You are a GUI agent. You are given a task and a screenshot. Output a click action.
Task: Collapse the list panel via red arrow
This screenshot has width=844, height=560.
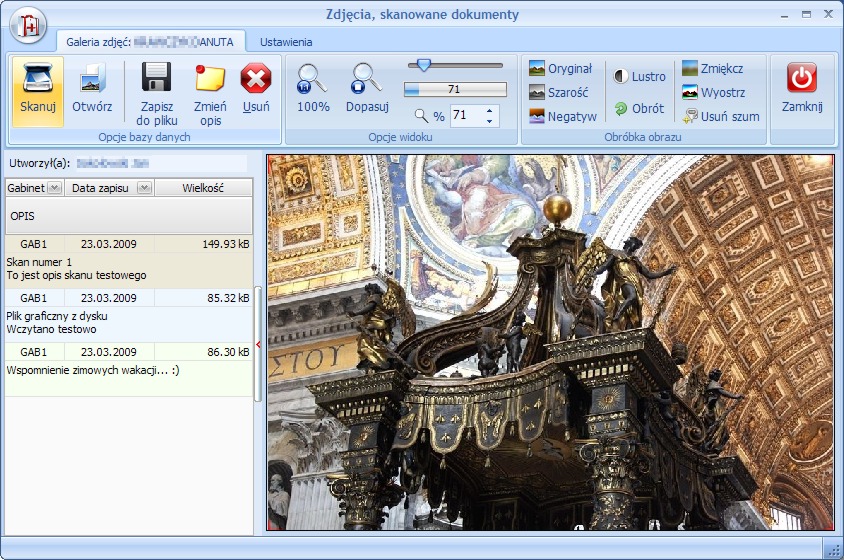259,344
